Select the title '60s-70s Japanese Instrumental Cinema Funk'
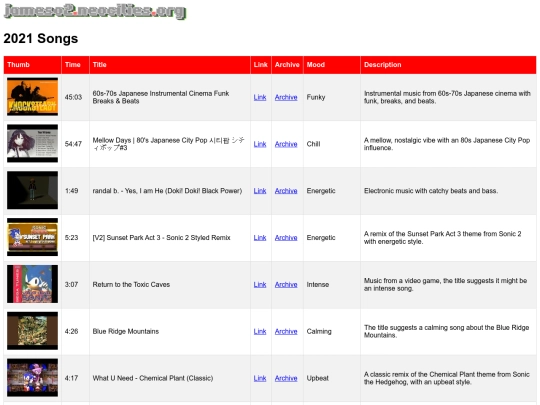Viewport: 540px width, 405px height. coord(161,97)
